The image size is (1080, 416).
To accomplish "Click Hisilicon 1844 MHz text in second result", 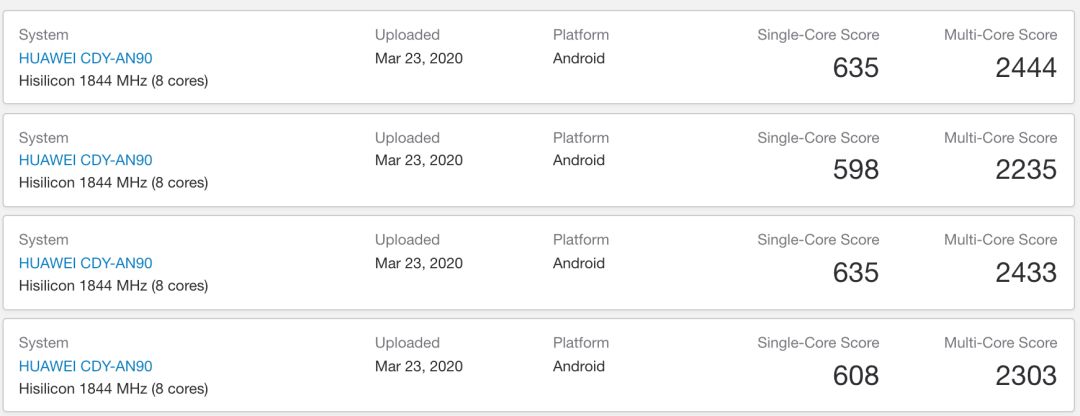I will [114, 183].
